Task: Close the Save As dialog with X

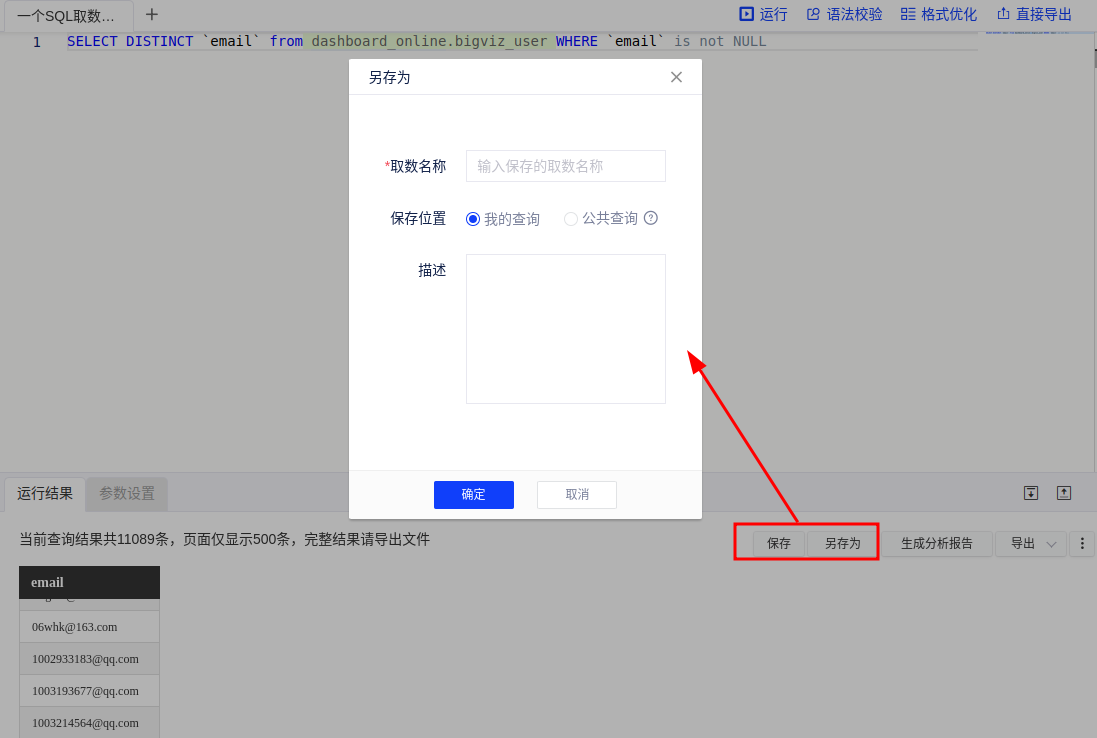Action: (676, 77)
